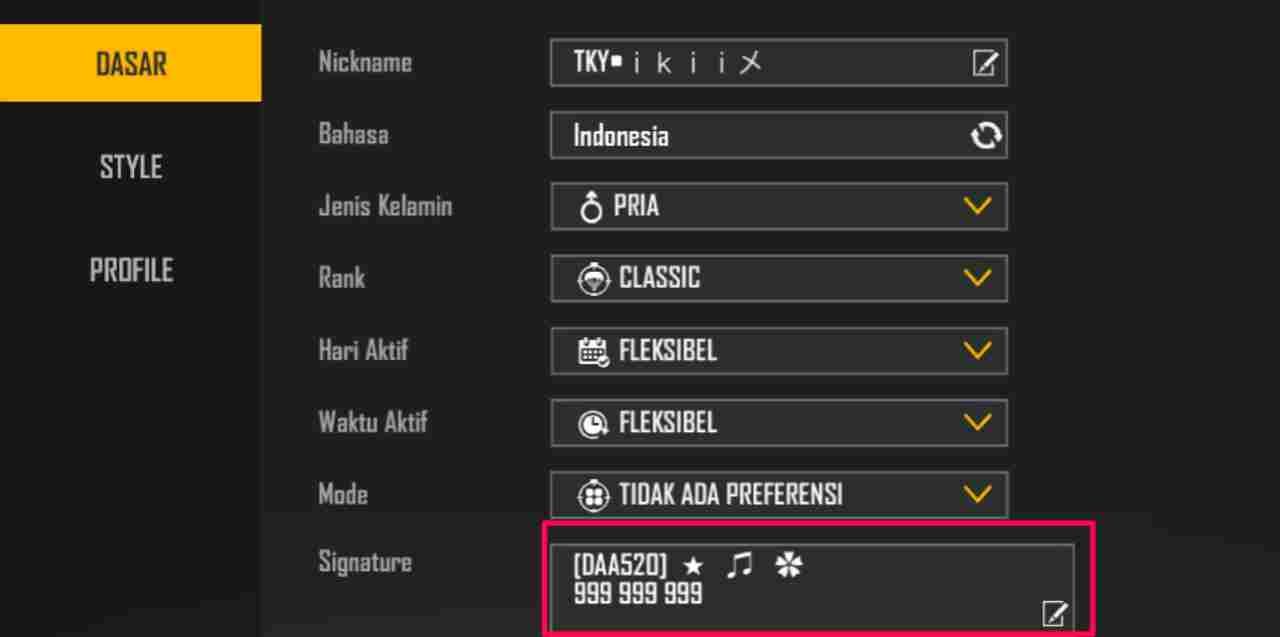
Task: Click the male gender symbol icon
Action: tap(591, 208)
